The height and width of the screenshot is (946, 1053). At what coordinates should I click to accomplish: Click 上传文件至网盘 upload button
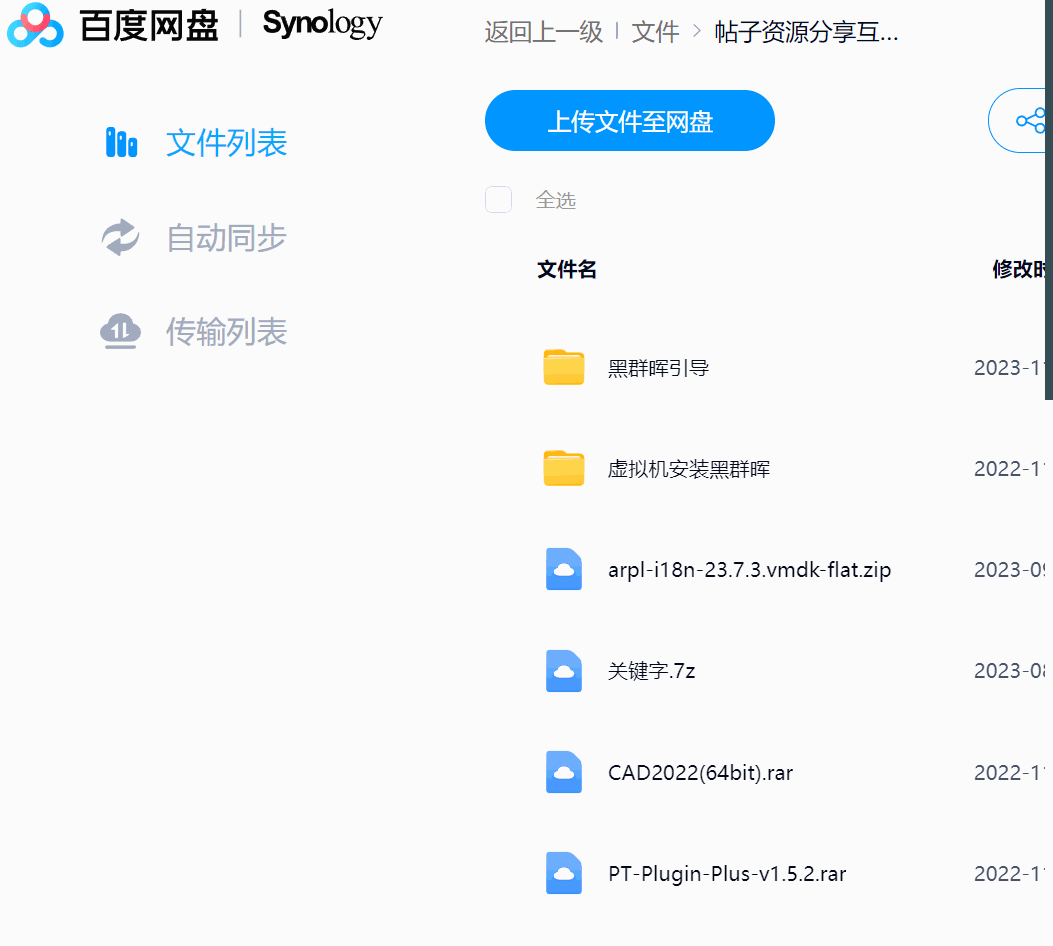click(x=630, y=121)
